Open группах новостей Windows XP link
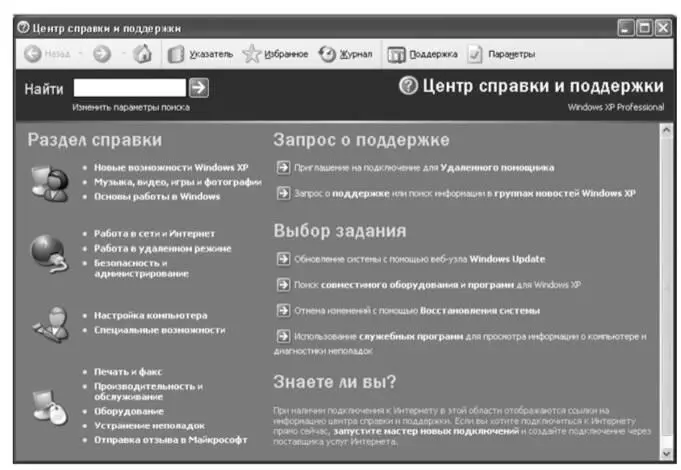This screenshot has height=470, width=681. click(565, 193)
